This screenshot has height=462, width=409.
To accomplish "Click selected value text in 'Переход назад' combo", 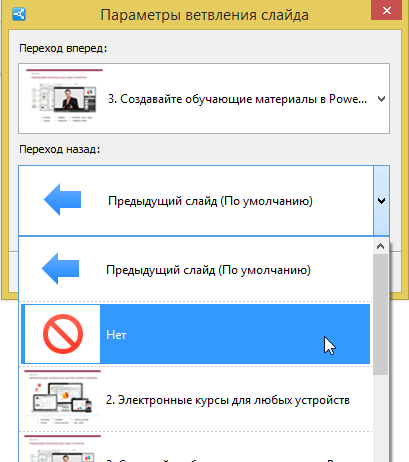I will pyautogui.click(x=210, y=201).
